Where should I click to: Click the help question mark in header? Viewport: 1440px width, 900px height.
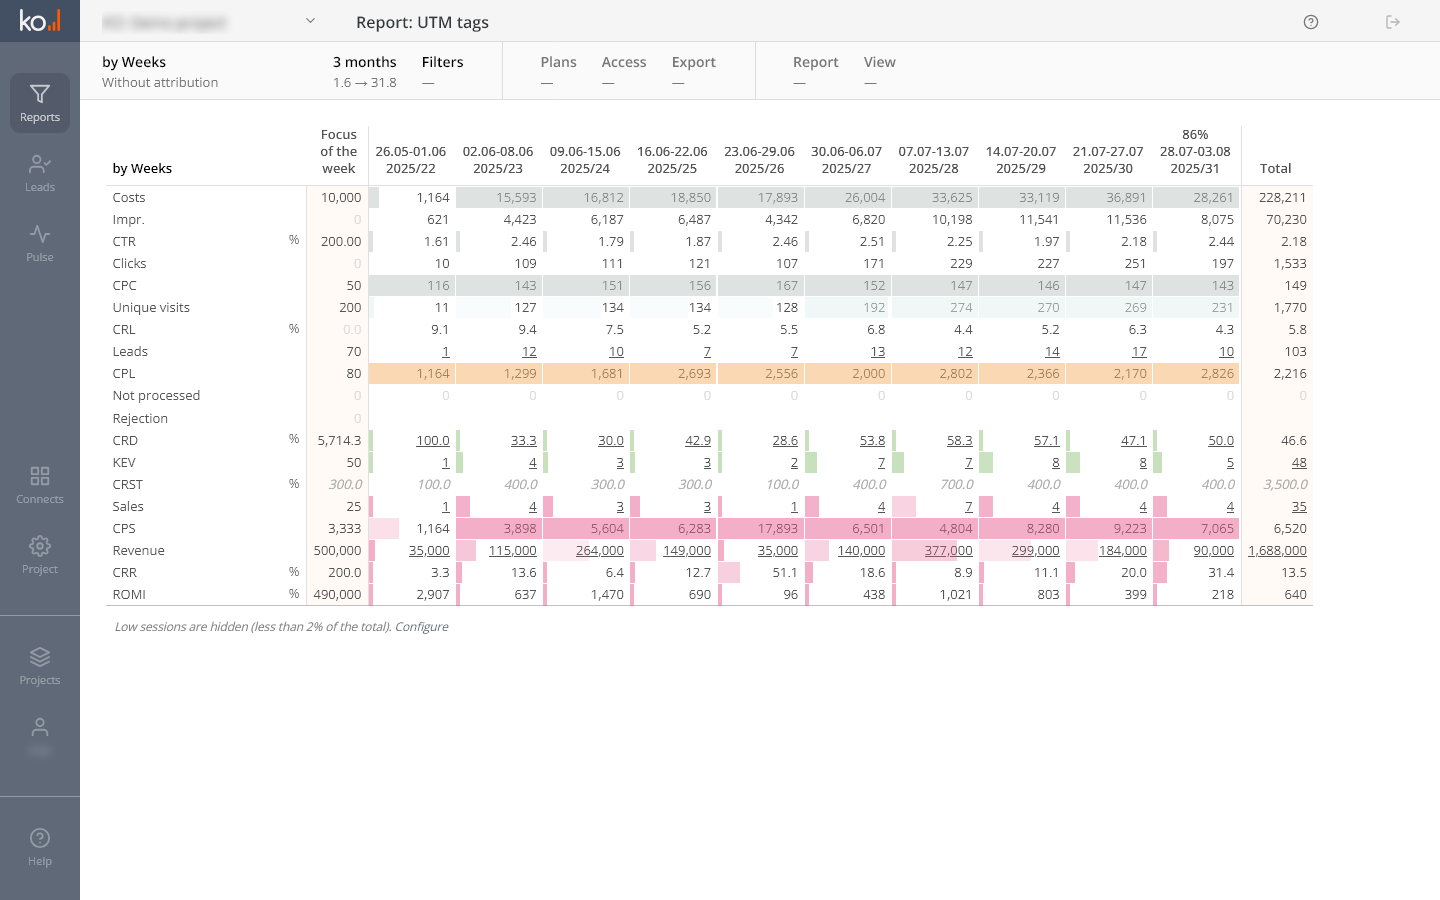pyautogui.click(x=1311, y=22)
